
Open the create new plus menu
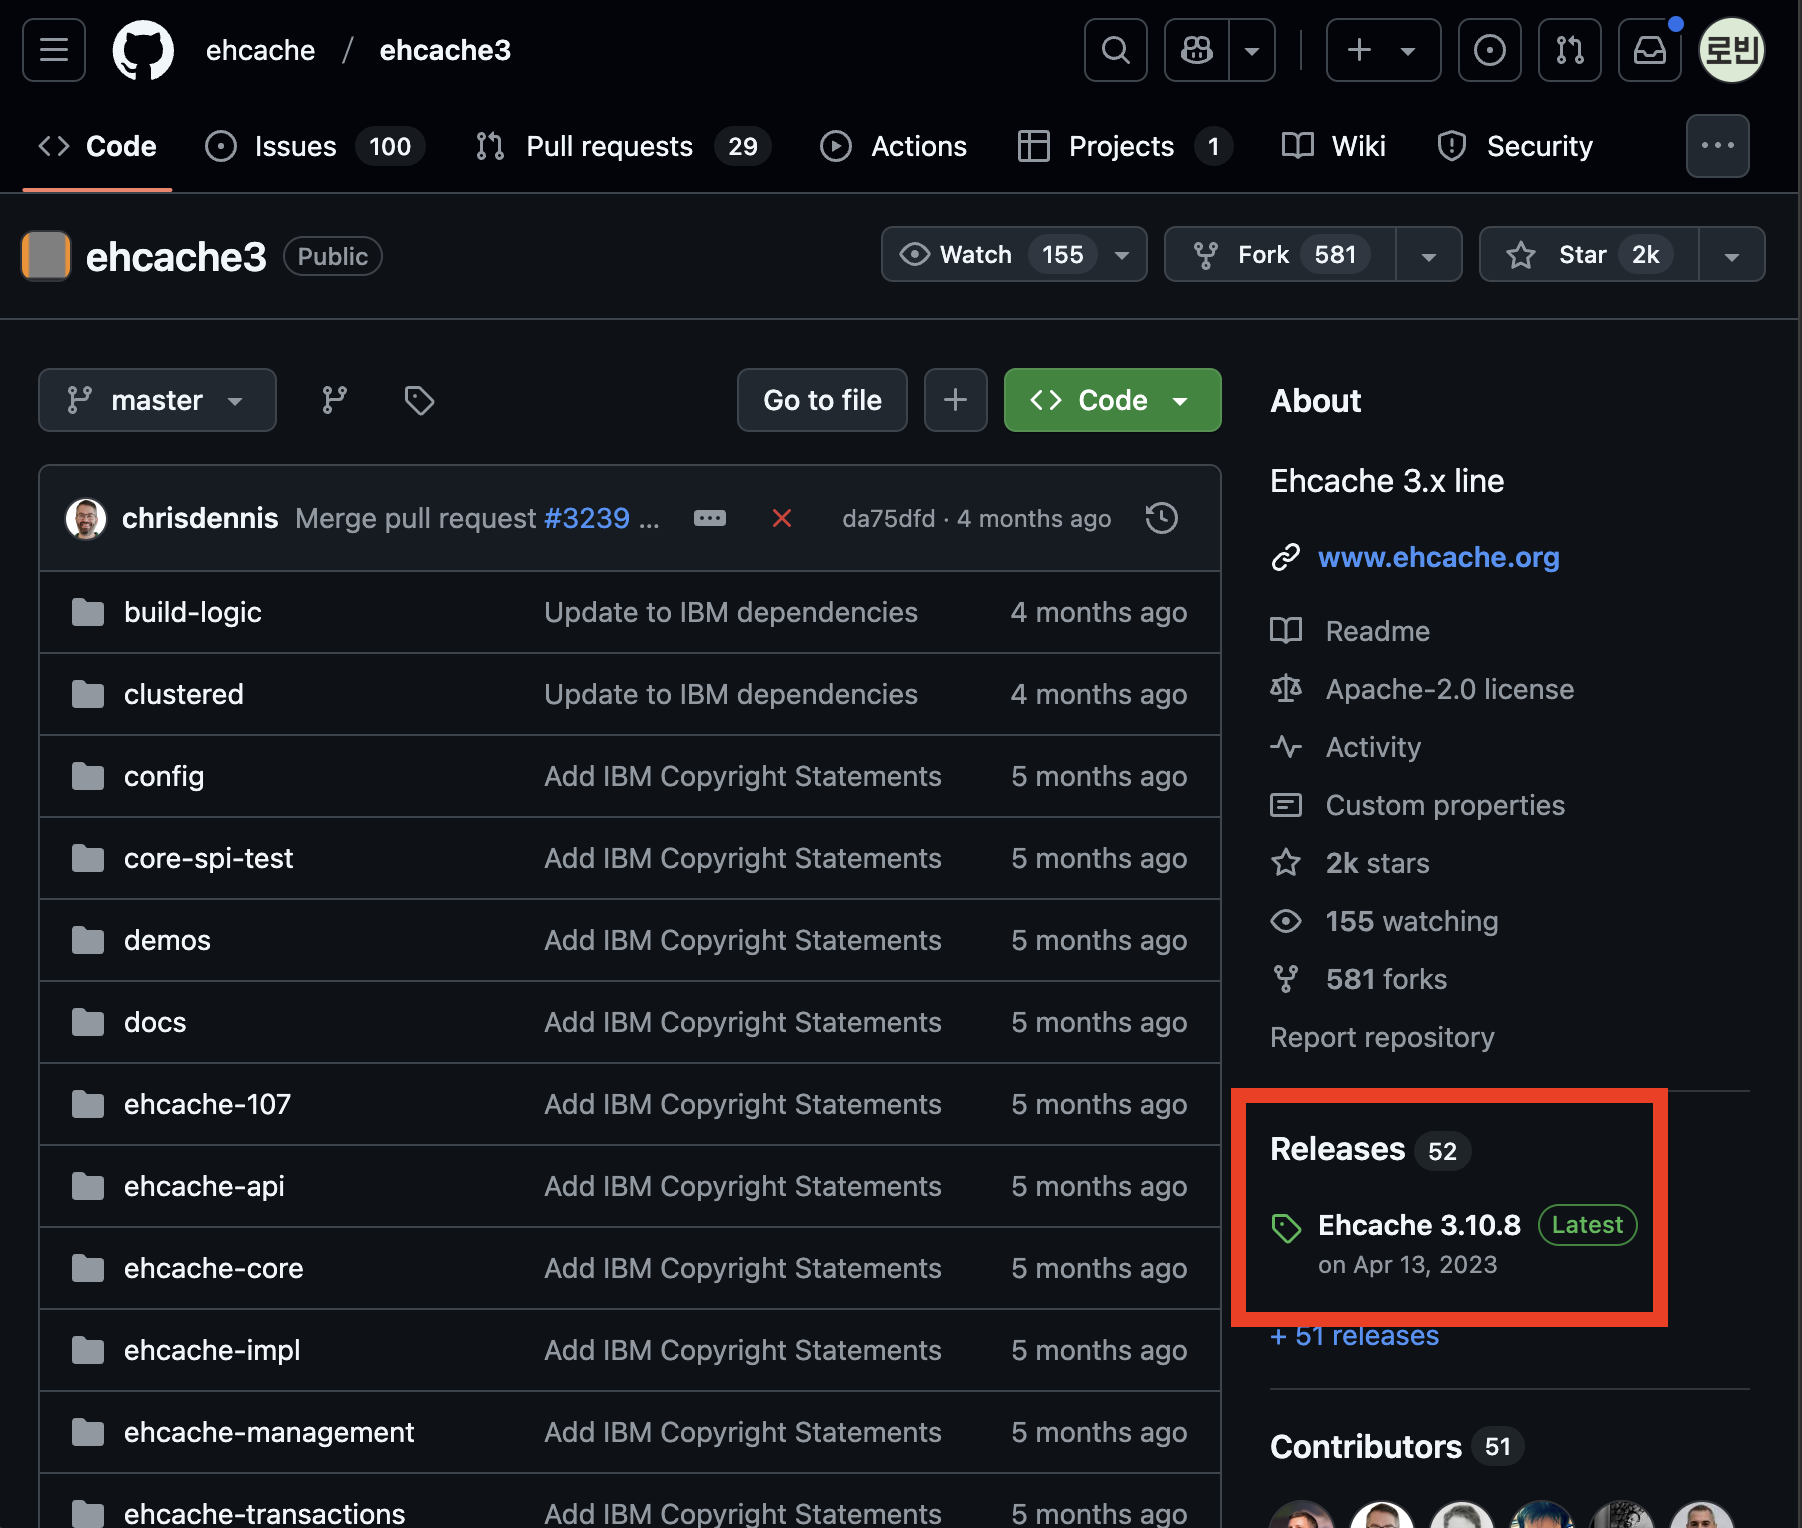[x=1383, y=50]
